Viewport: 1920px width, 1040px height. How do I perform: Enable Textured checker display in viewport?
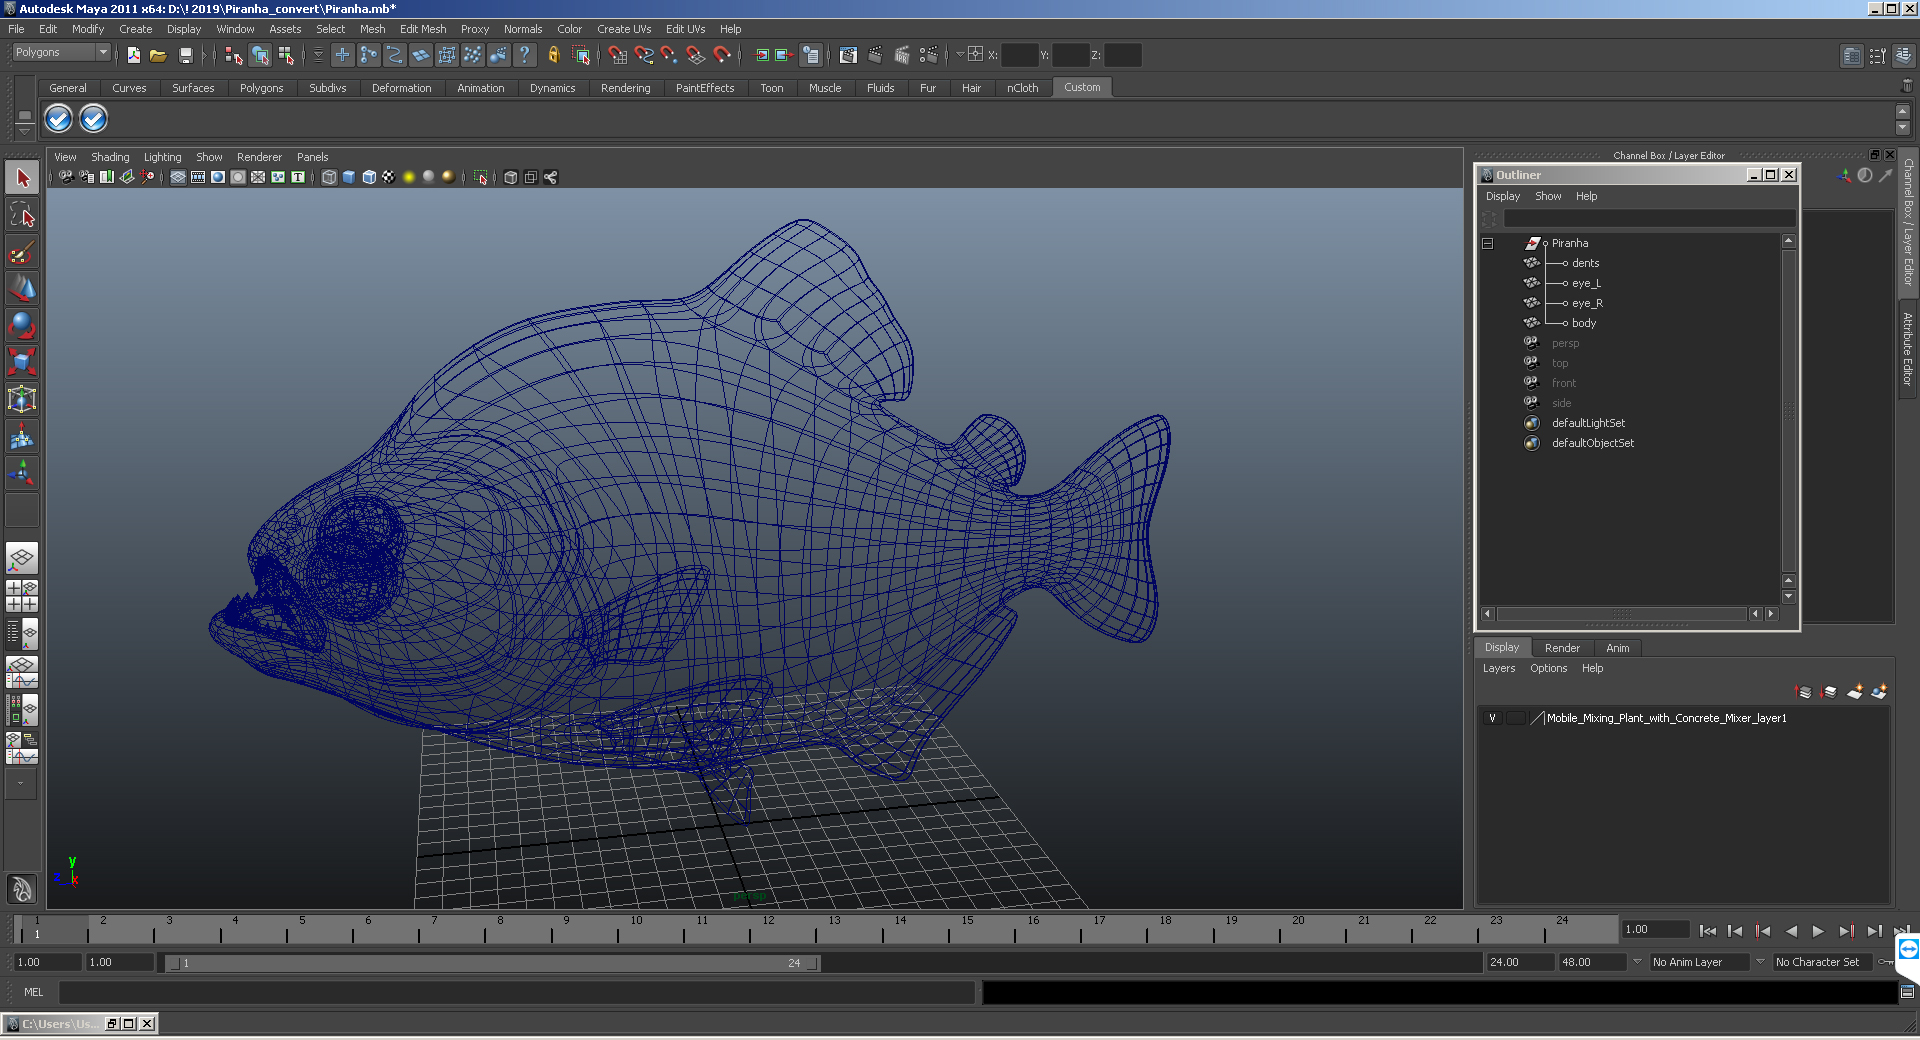(389, 177)
